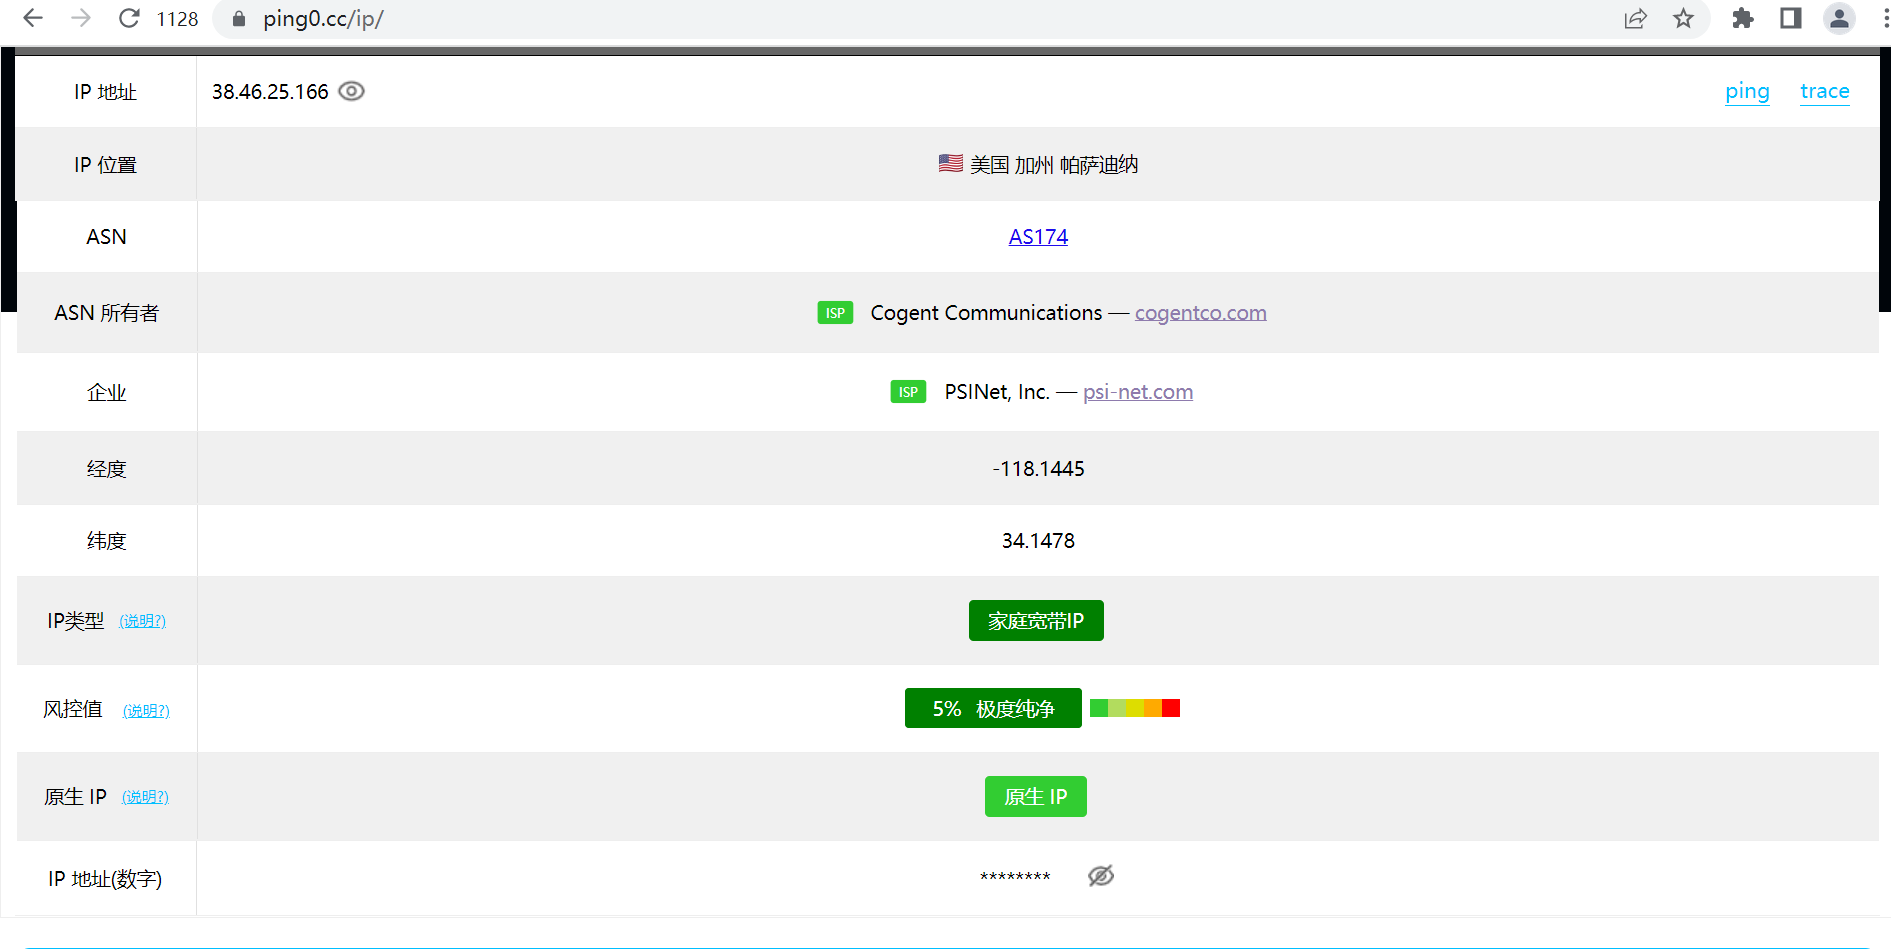This screenshot has height=949, width=1891.
Task: Open 说明 link beside 原生 IP
Action: coord(145,797)
